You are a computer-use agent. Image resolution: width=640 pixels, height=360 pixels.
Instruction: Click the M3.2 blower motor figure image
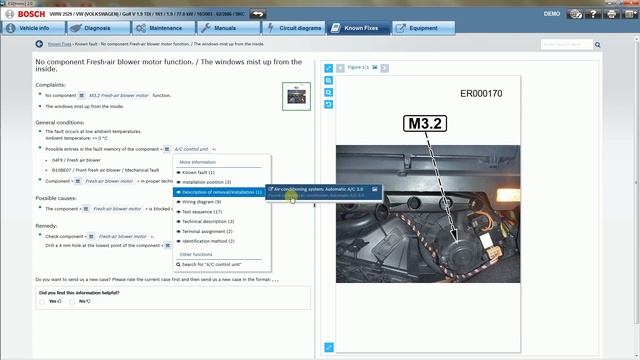(x=428, y=214)
